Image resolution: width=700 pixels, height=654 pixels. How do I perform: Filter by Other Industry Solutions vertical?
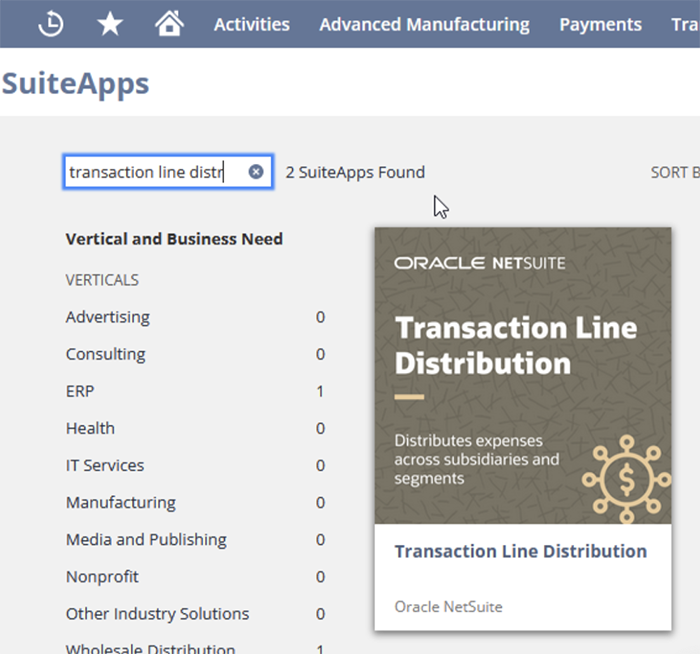(157, 613)
